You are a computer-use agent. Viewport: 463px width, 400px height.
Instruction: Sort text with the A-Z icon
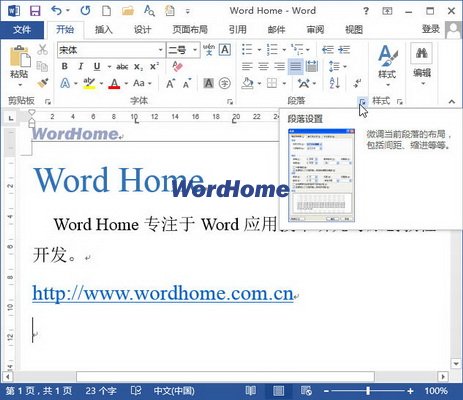click(x=334, y=83)
